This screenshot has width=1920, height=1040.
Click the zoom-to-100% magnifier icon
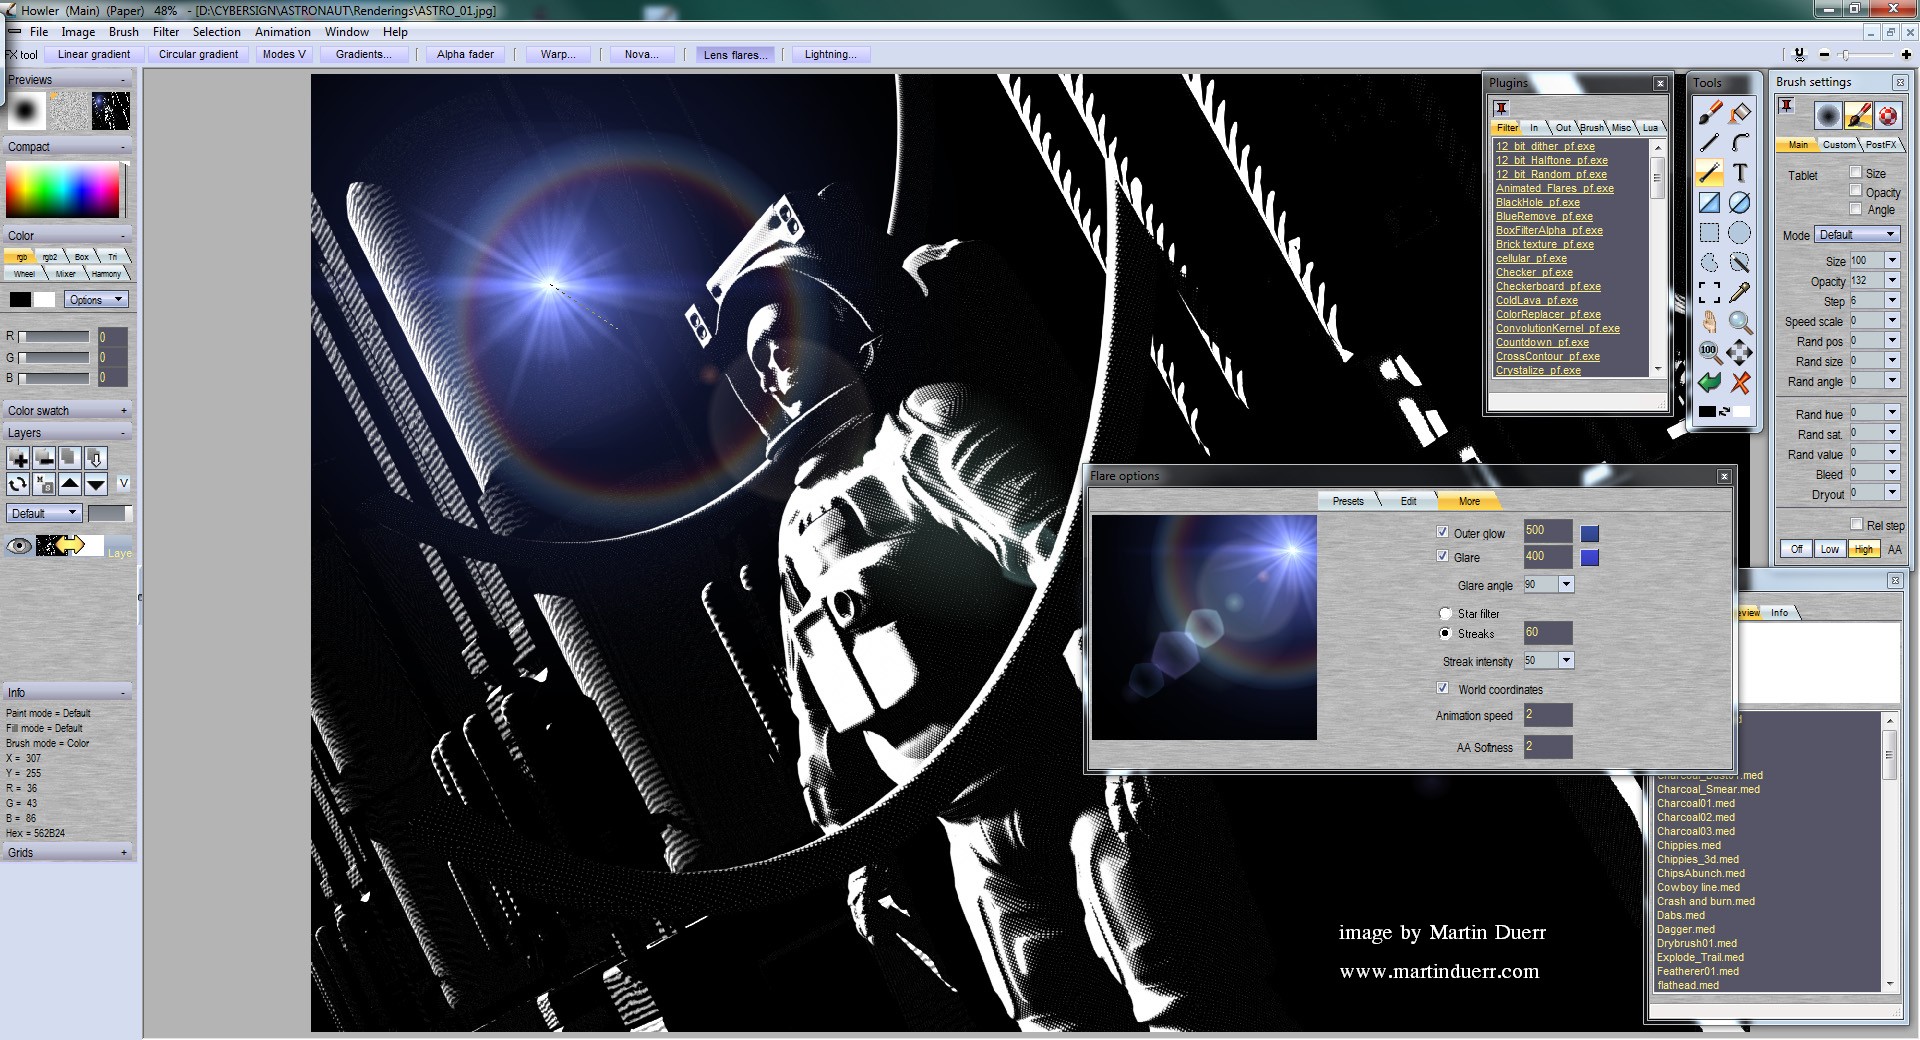tap(1707, 350)
